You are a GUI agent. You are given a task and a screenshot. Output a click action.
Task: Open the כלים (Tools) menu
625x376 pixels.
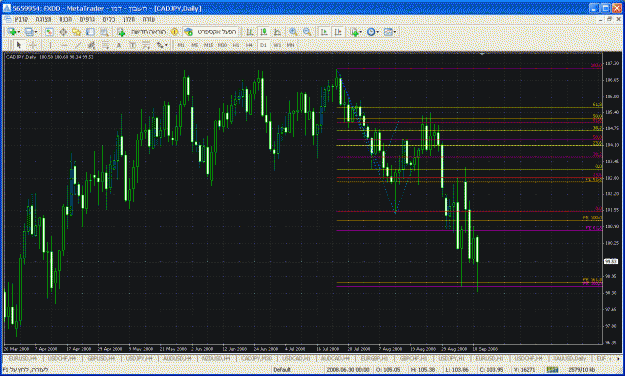click(108, 19)
